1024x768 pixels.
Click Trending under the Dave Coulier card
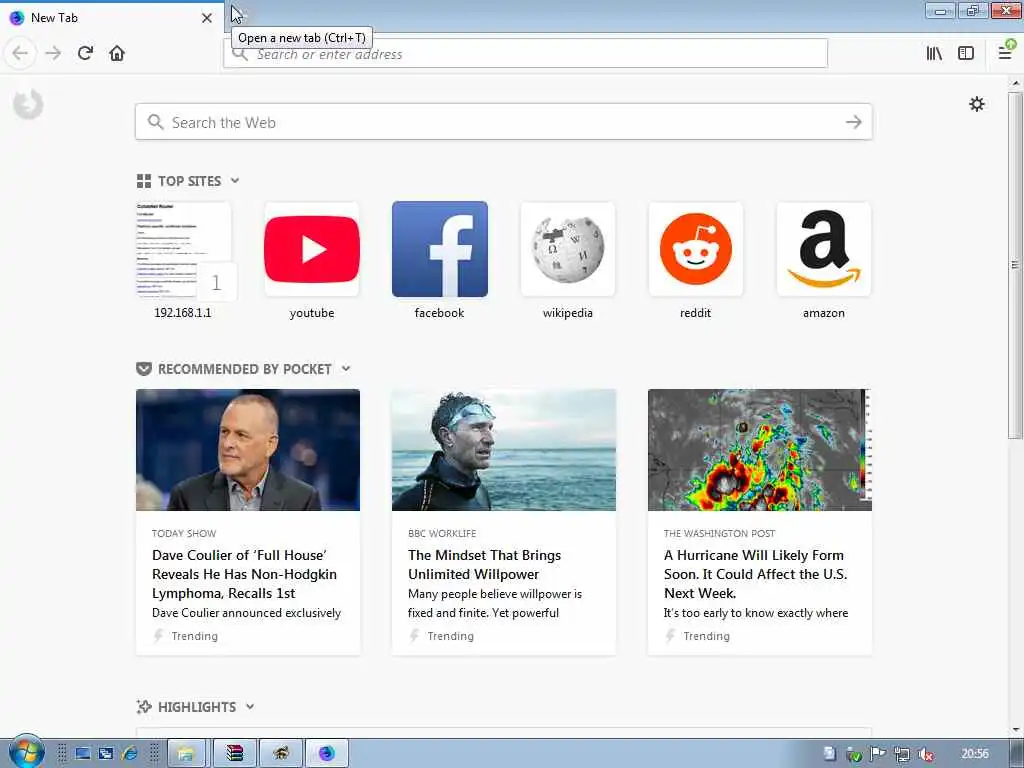(194, 636)
